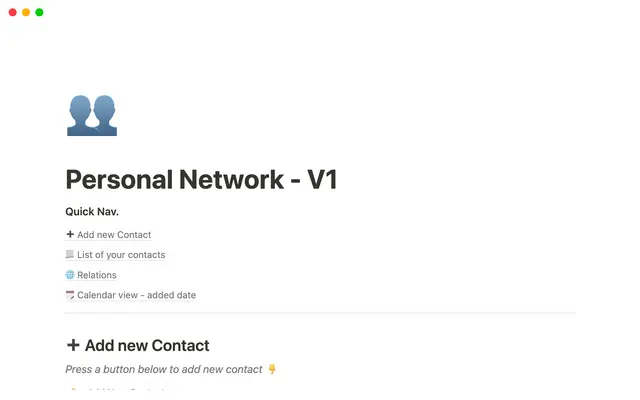The image size is (640, 400).
Task: Click the calendar icon beside Calendar view
Action: click(x=70, y=295)
